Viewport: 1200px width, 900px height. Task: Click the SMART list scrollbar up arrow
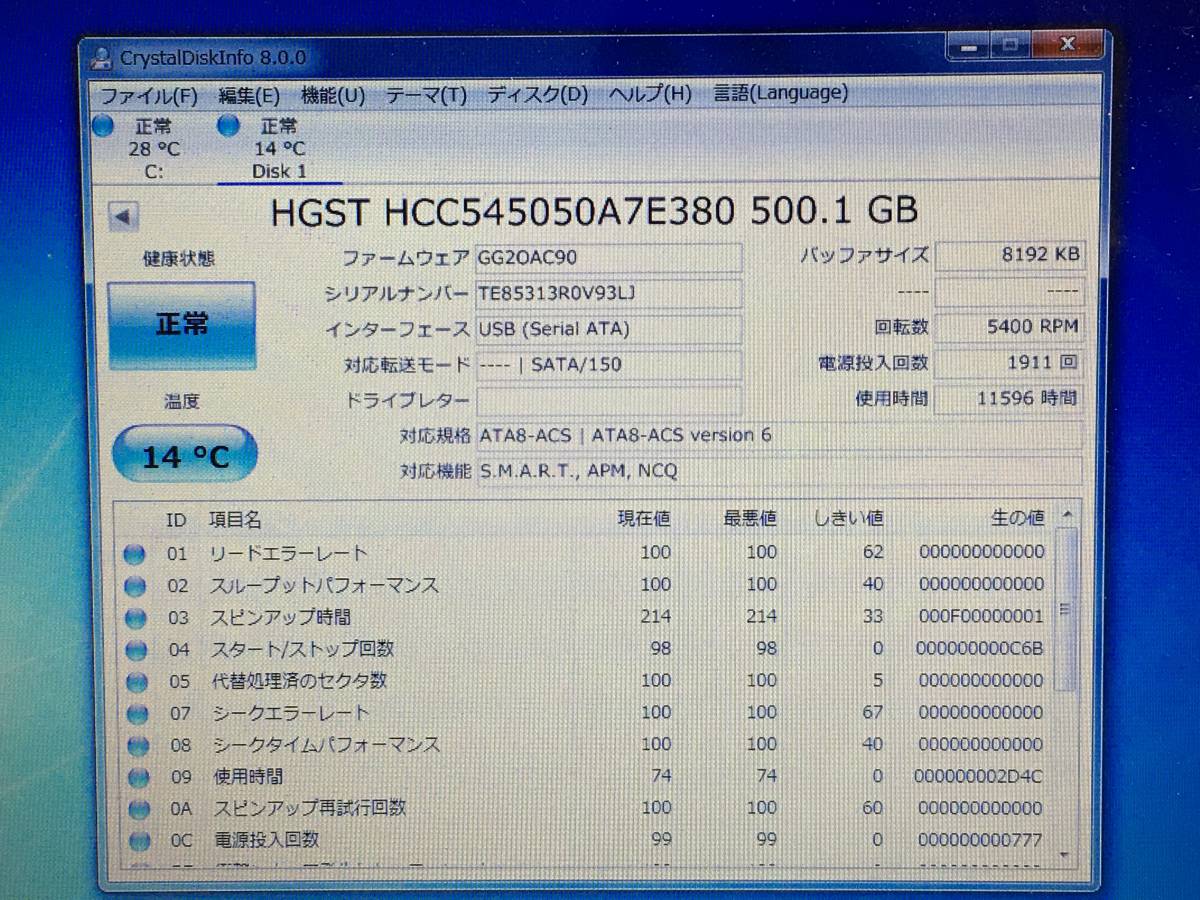tap(1067, 514)
